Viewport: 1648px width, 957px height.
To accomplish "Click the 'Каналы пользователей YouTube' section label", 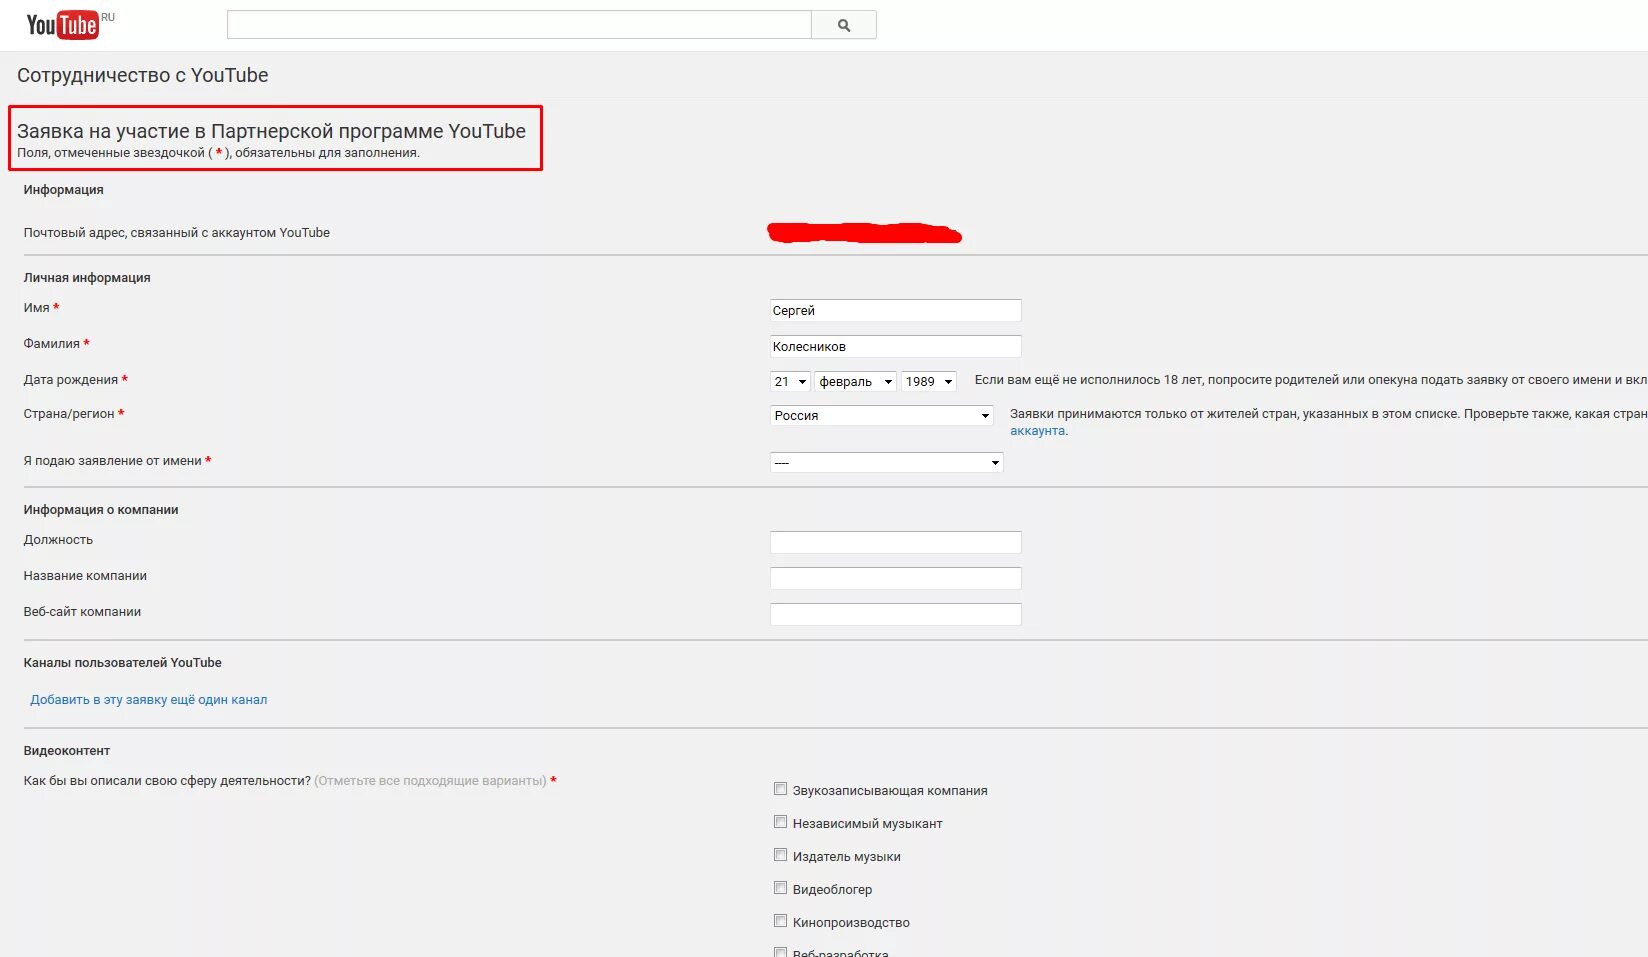I will coord(123,663).
